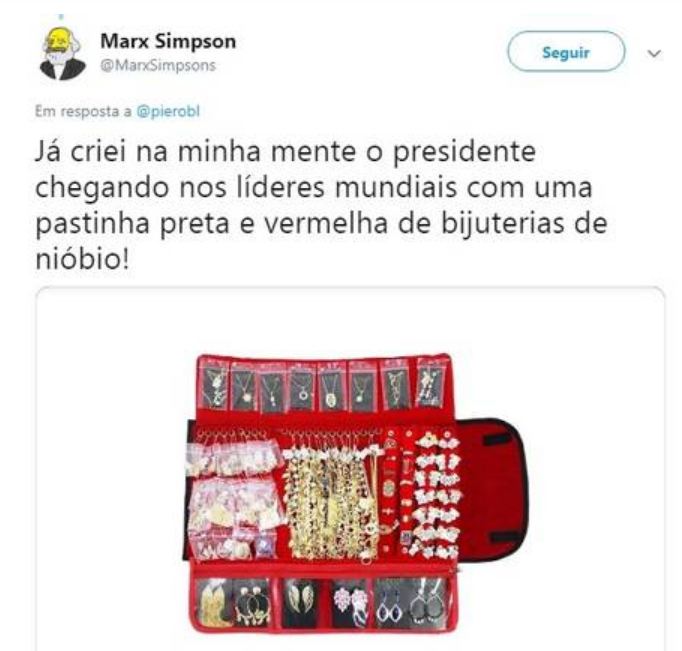Click the 'Em resposta a' reply label

(84, 111)
